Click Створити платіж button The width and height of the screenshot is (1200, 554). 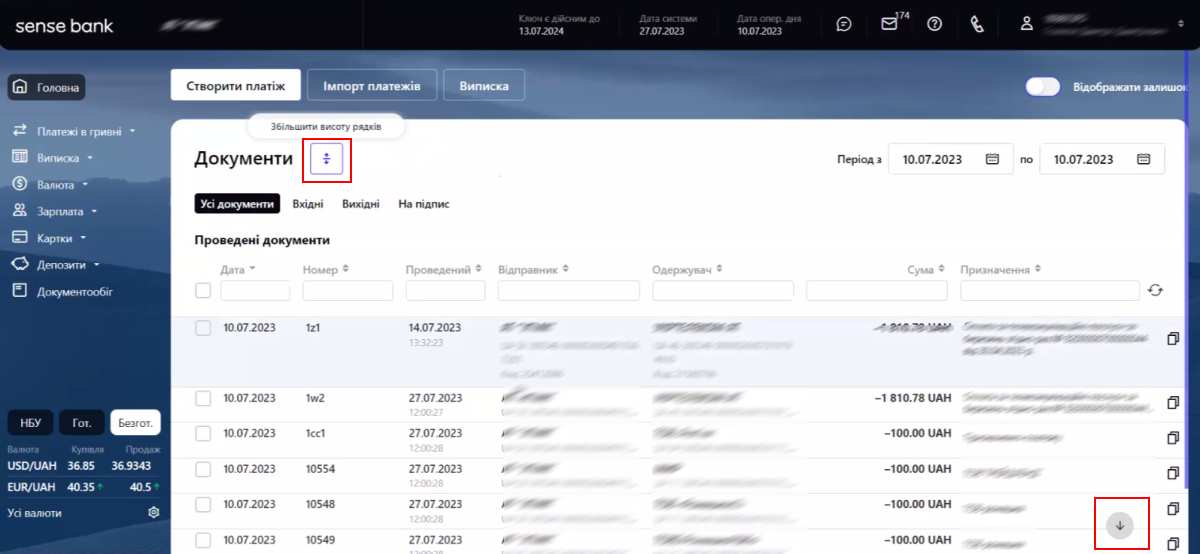point(236,86)
